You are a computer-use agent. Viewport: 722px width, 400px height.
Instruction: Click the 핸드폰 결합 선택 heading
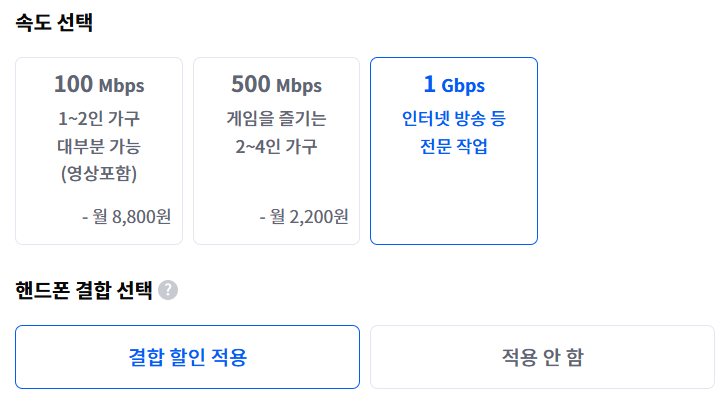[84, 290]
